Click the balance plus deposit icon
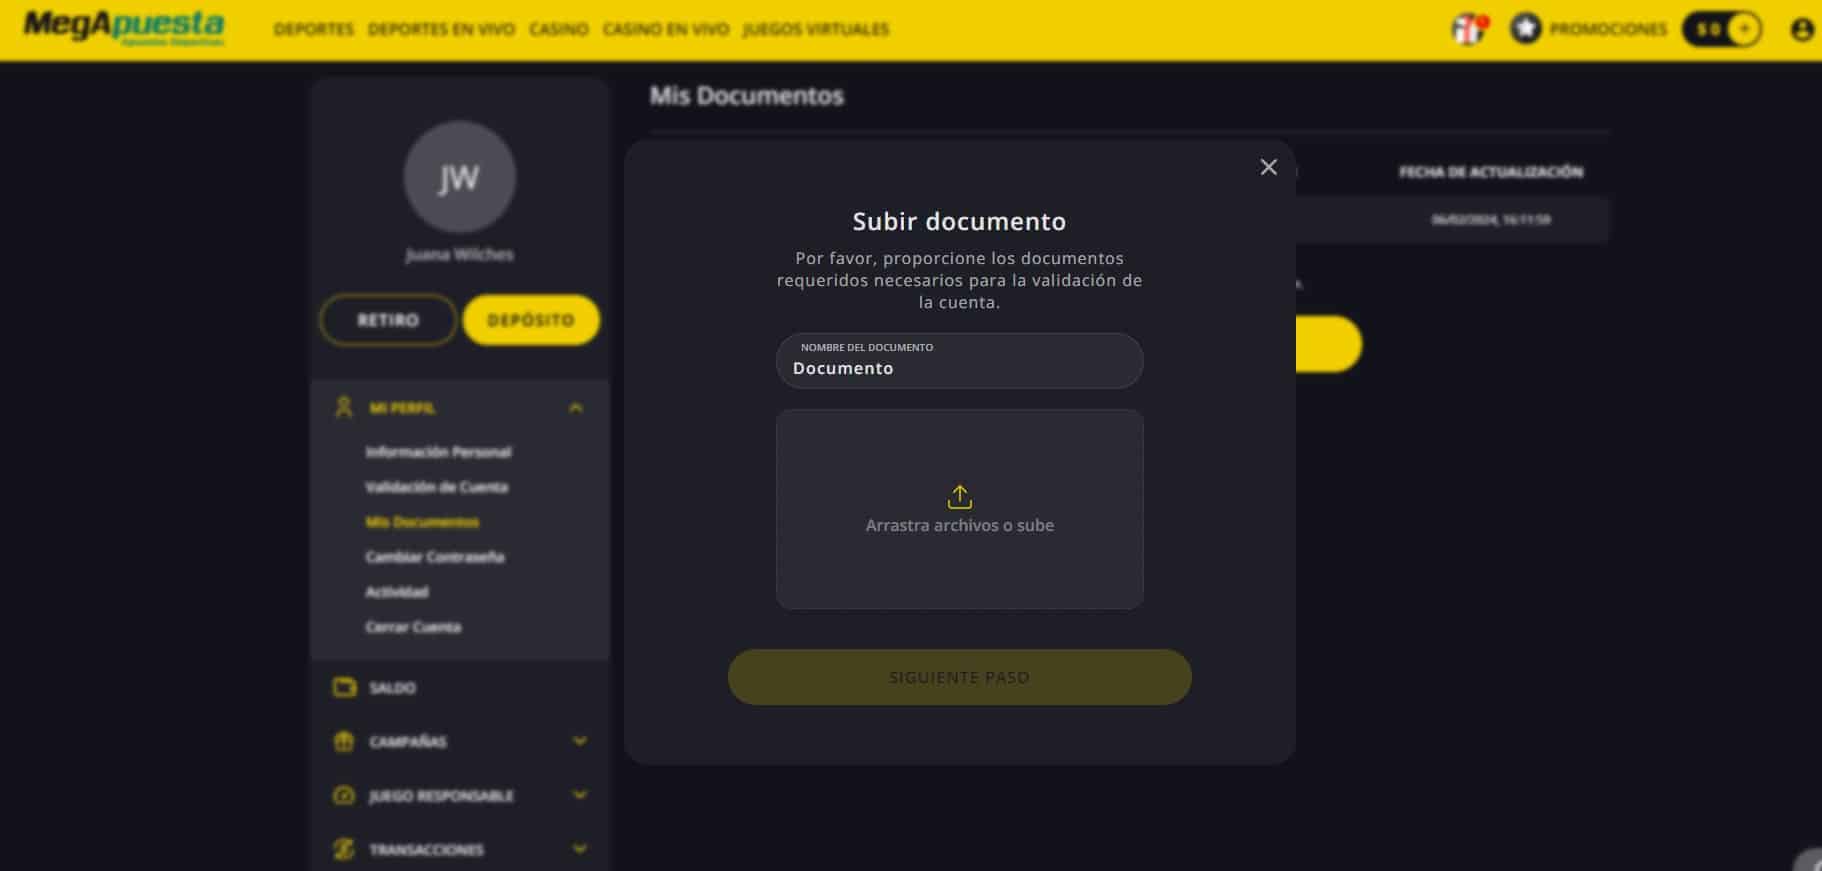This screenshot has height=871, width=1822. click(x=1745, y=30)
